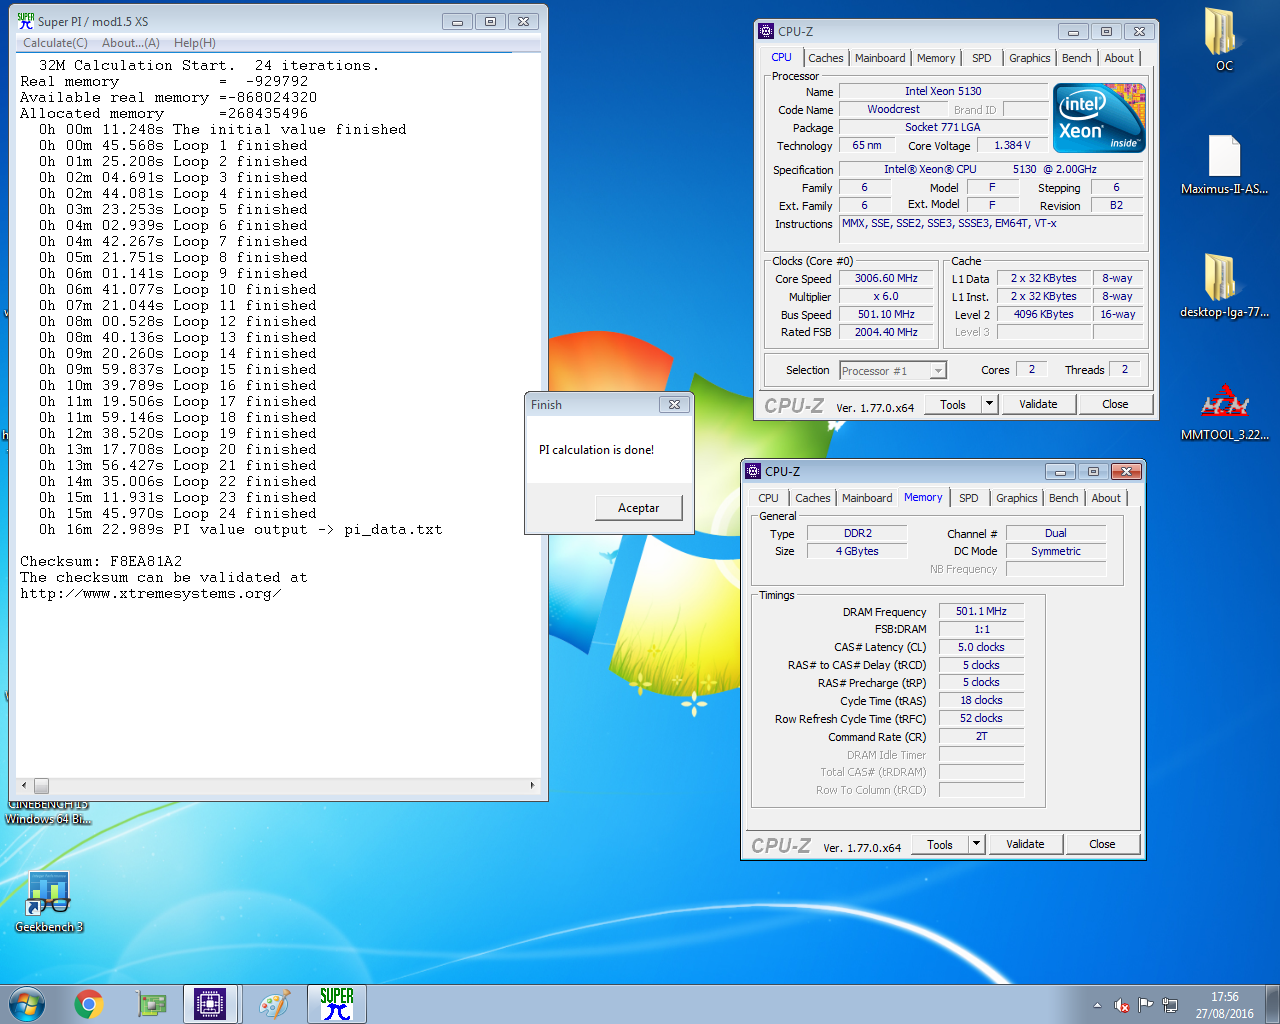1280x1024 pixels.
Task: Click right arrow of Super PI scrollbar
Action: pos(533,786)
